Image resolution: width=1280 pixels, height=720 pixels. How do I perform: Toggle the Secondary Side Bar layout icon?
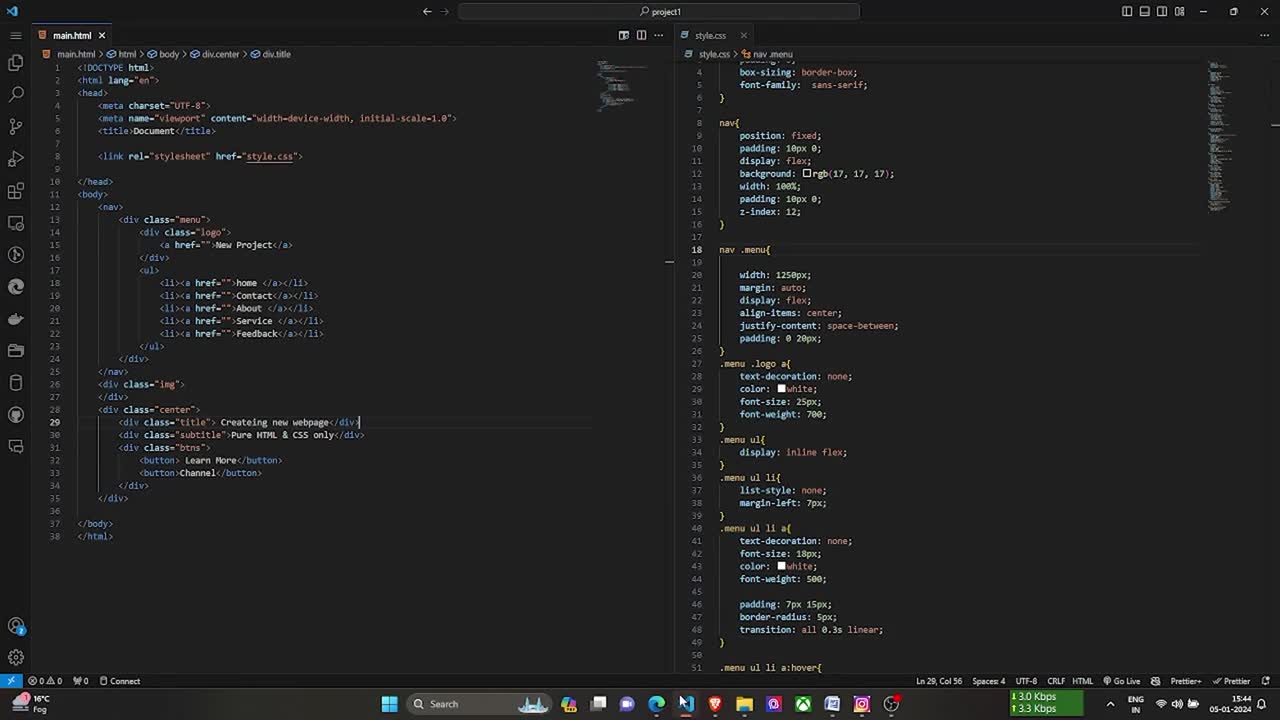click(1162, 12)
